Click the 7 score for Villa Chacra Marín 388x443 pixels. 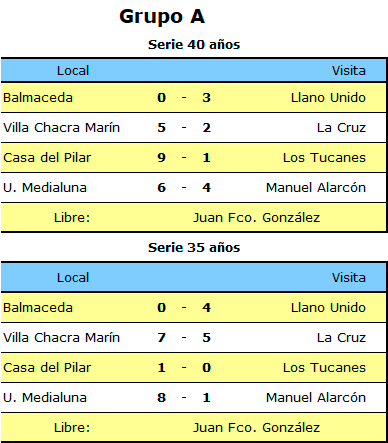point(162,338)
